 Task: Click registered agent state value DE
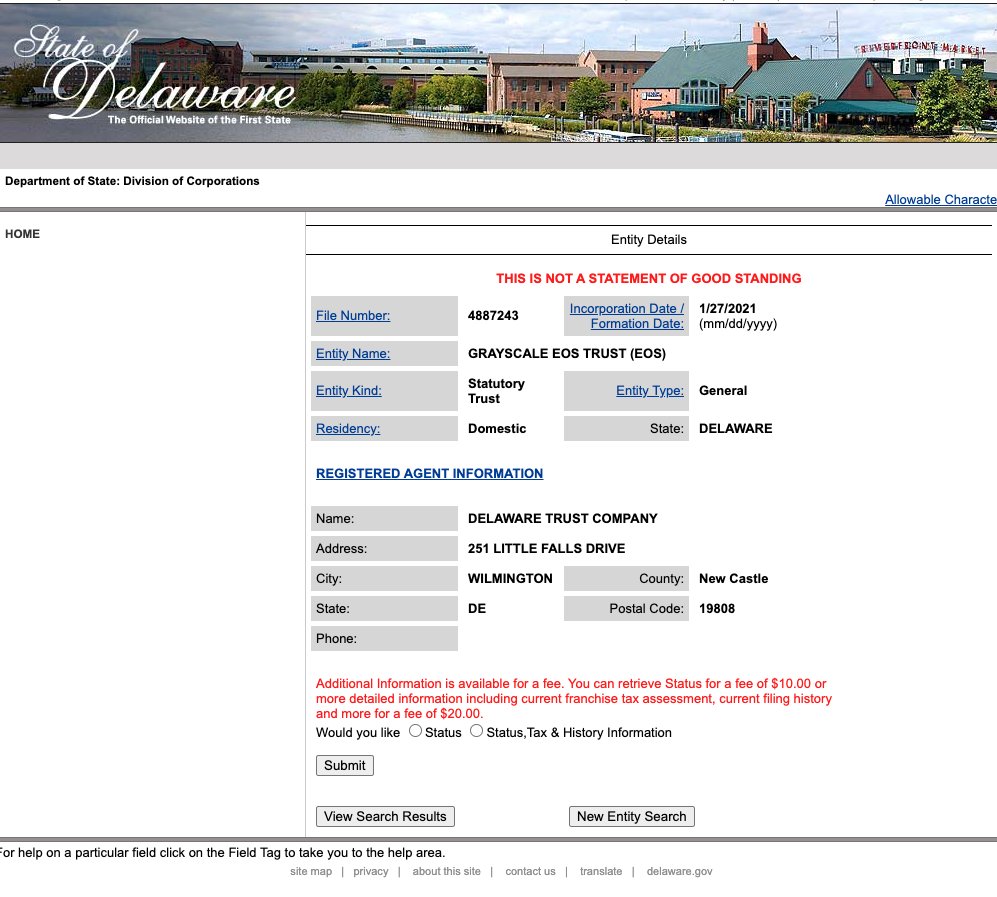coord(477,608)
